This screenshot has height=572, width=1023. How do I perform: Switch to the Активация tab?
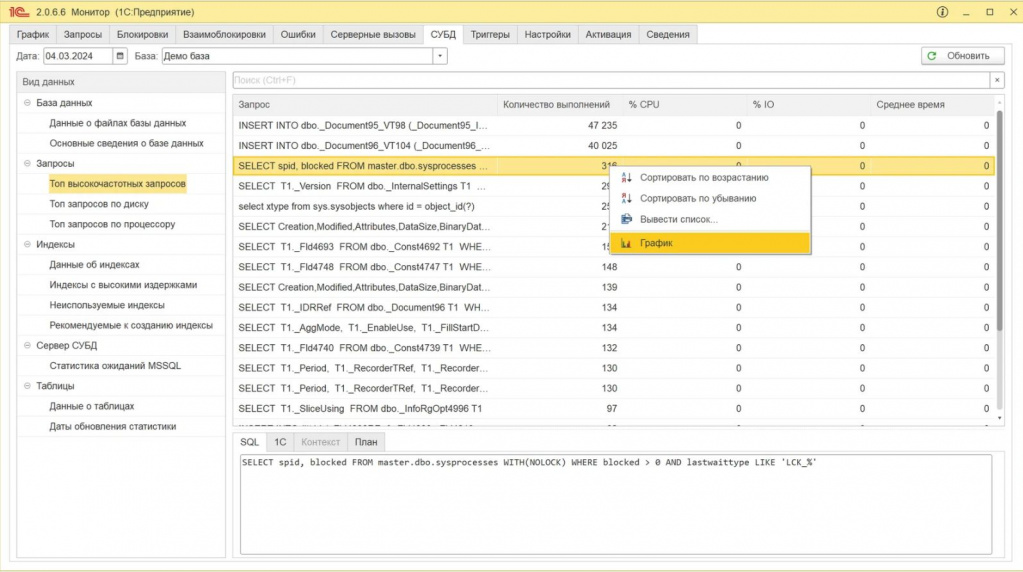pyautogui.click(x=608, y=35)
